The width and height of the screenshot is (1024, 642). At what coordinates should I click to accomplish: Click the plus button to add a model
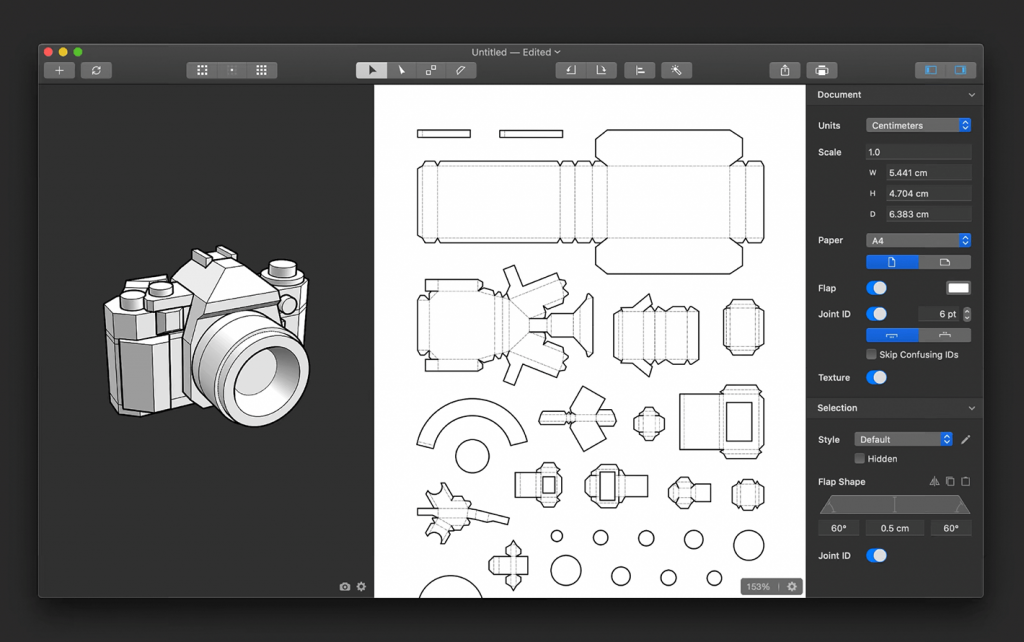point(59,71)
